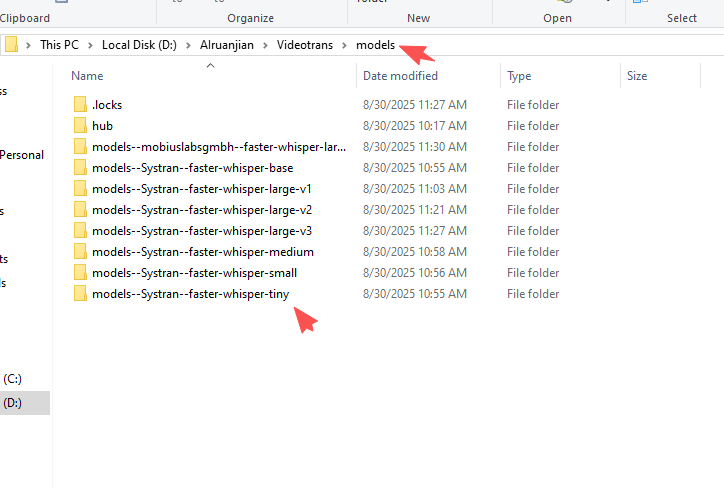724x488 pixels.
Task: Click models in the breadcrumb path
Action: point(375,45)
